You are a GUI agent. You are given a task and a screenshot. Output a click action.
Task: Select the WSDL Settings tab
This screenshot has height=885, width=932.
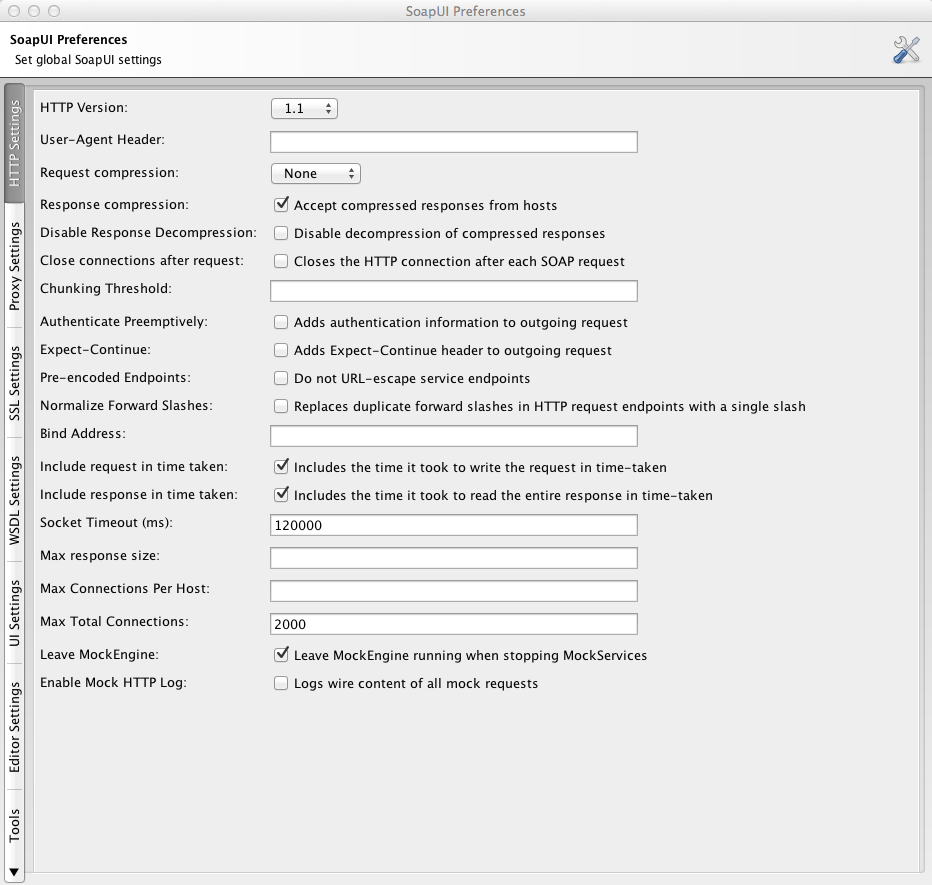click(x=15, y=499)
